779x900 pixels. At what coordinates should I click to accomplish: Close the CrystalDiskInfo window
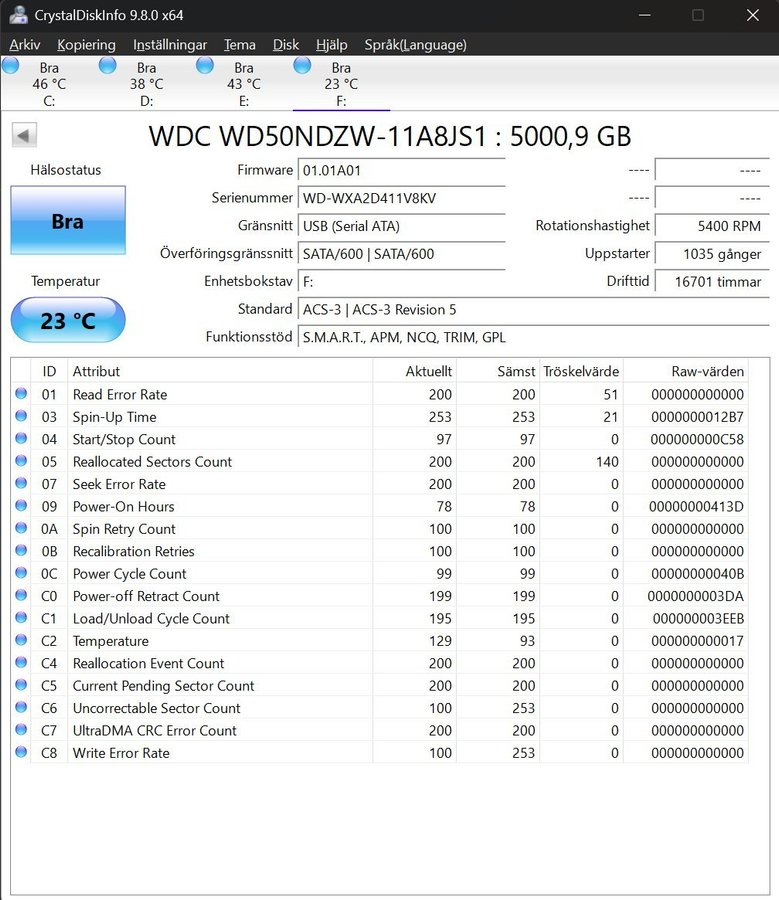[x=753, y=15]
